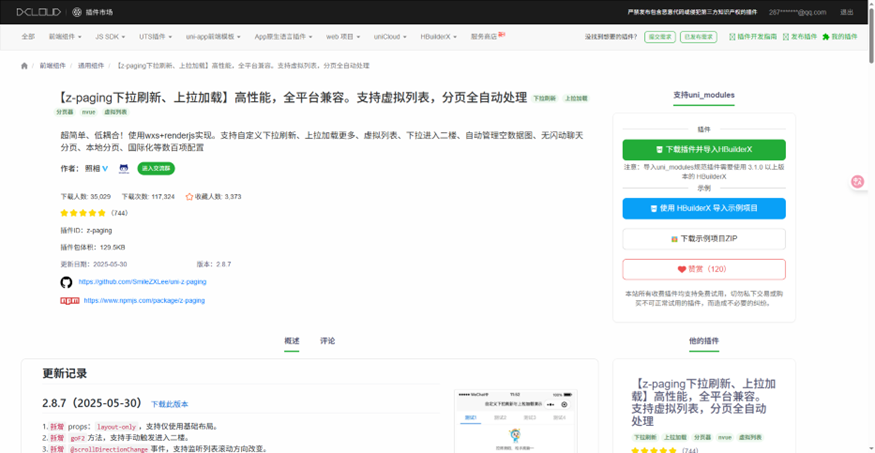Click the 上拉加载 tag beside the title
The width and height of the screenshot is (875, 453).
click(576, 99)
